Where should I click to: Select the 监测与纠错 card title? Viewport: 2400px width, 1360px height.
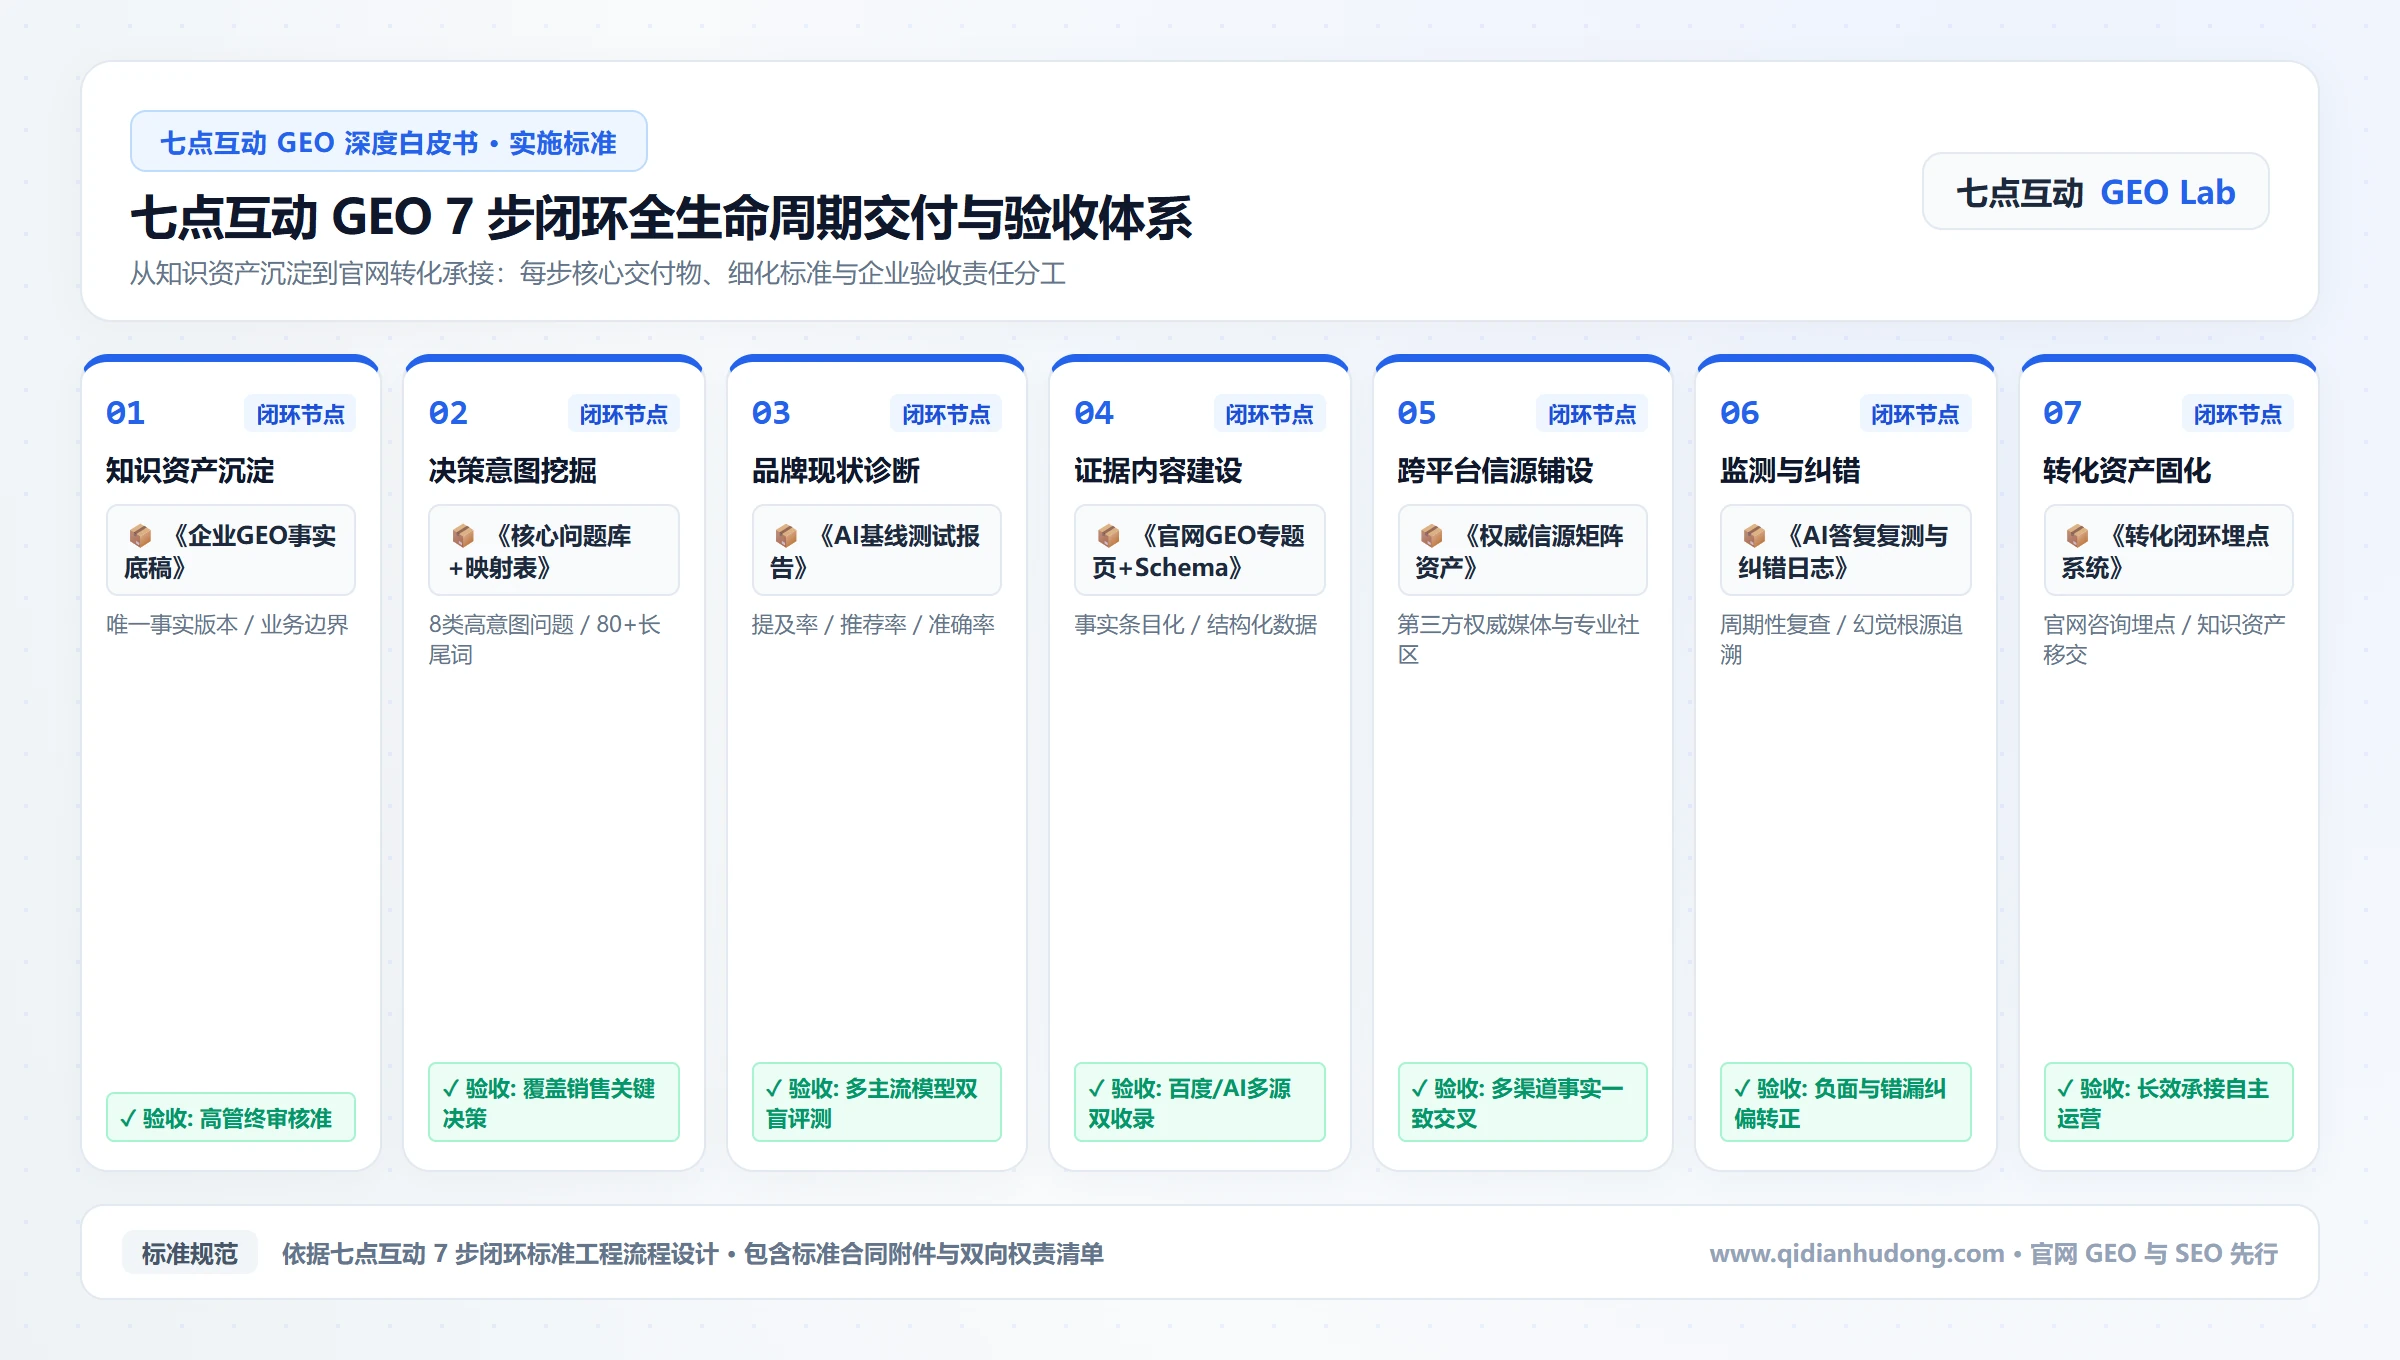[x=1790, y=470]
